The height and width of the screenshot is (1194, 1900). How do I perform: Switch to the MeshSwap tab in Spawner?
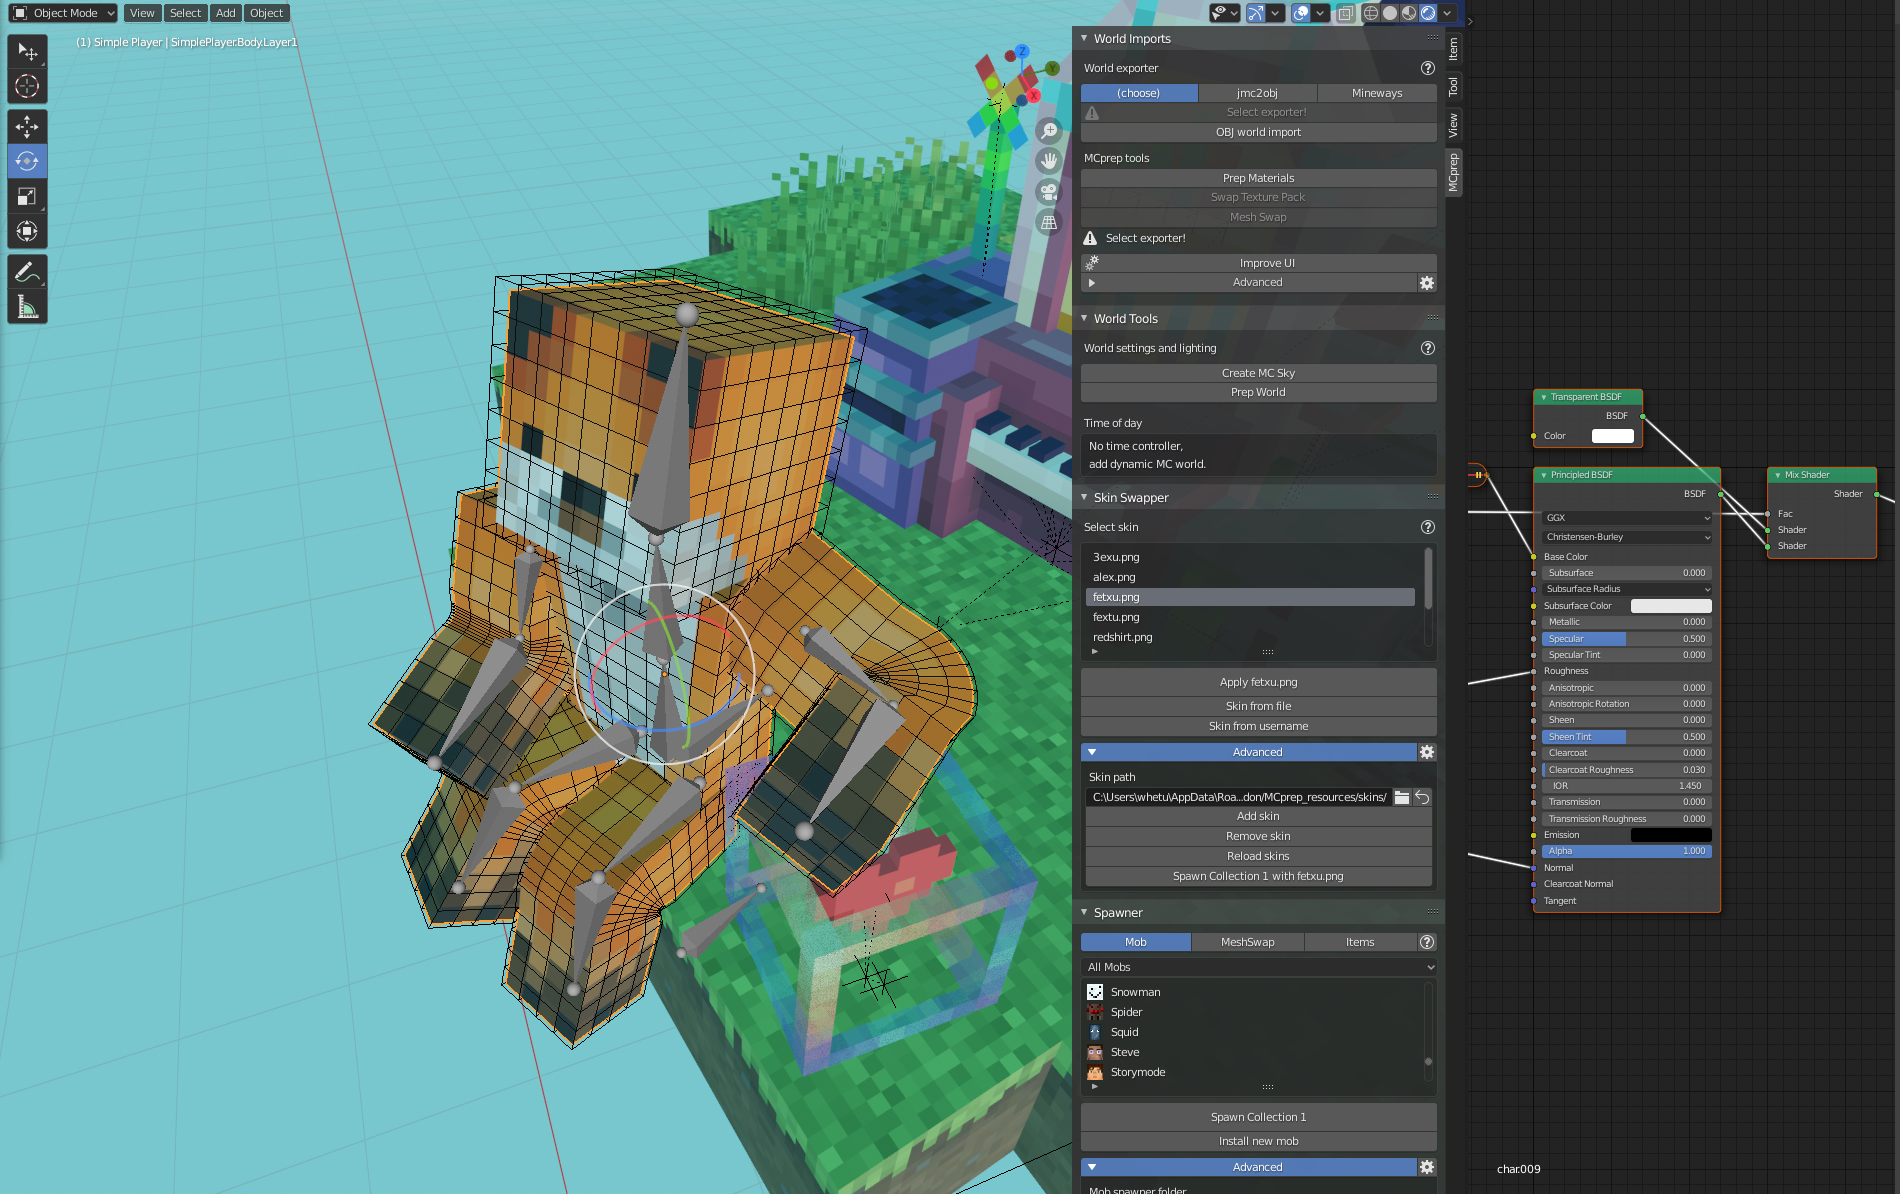pyautogui.click(x=1248, y=941)
